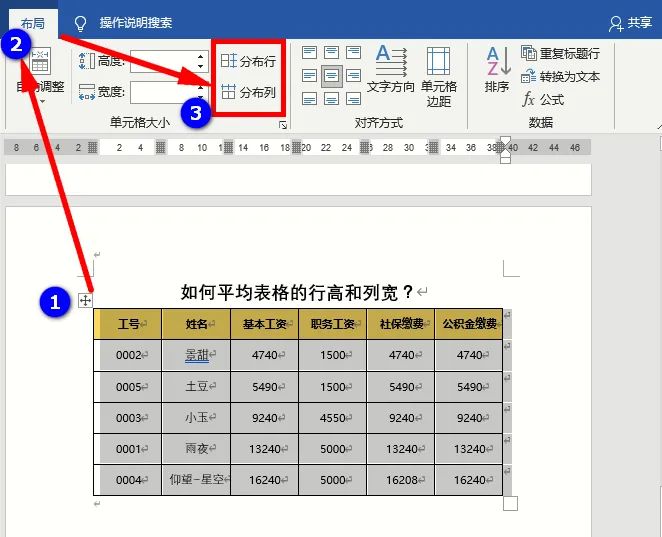This screenshot has width=662, height=537.
Task: Click the header cell 公积金缴费
Action: point(469,324)
